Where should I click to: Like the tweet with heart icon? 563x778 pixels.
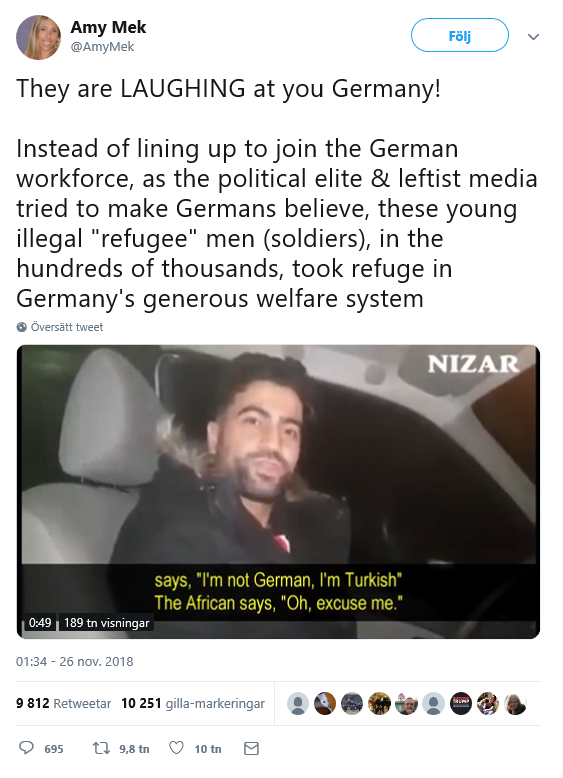pyautogui.click(x=177, y=748)
